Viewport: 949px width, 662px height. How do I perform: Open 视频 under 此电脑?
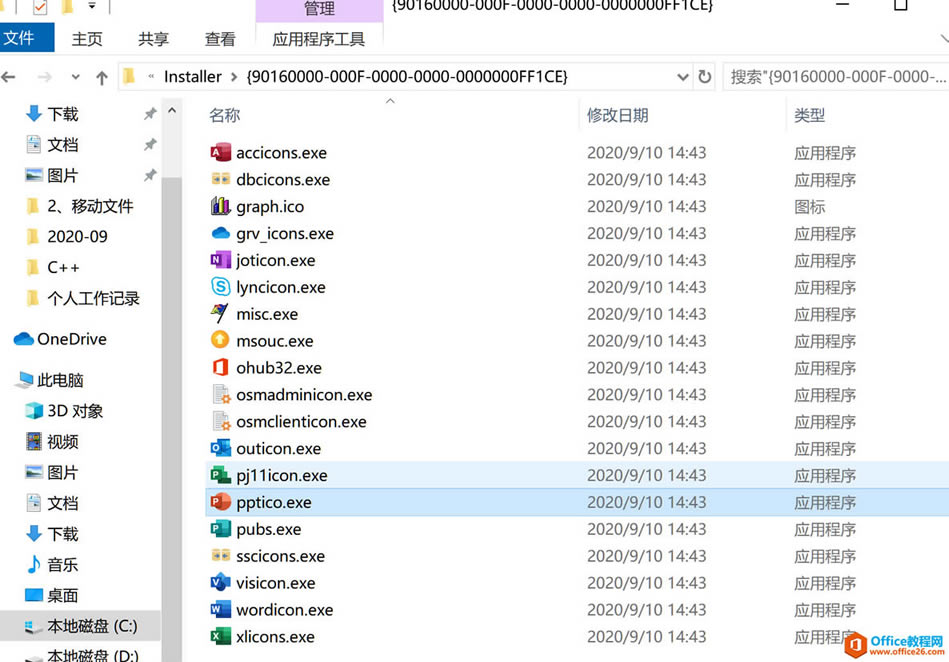[63, 442]
